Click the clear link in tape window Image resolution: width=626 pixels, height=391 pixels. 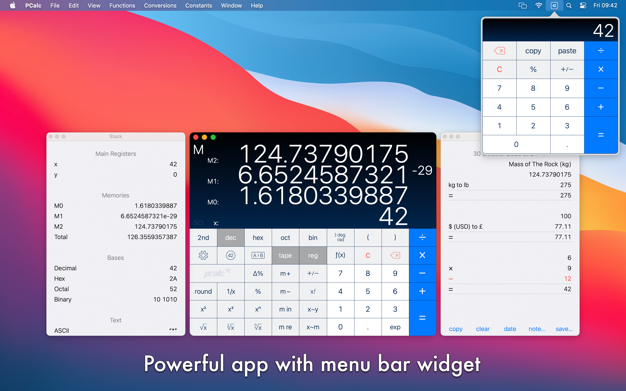tap(483, 329)
